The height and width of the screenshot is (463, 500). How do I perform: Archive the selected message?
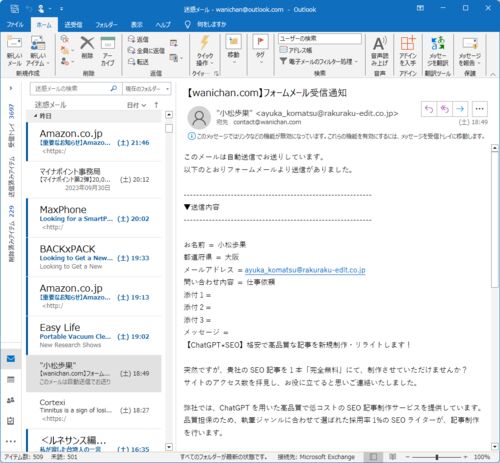(108, 51)
